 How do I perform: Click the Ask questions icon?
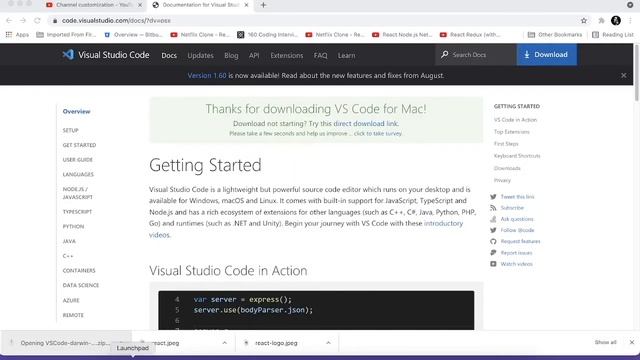tap(493, 219)
